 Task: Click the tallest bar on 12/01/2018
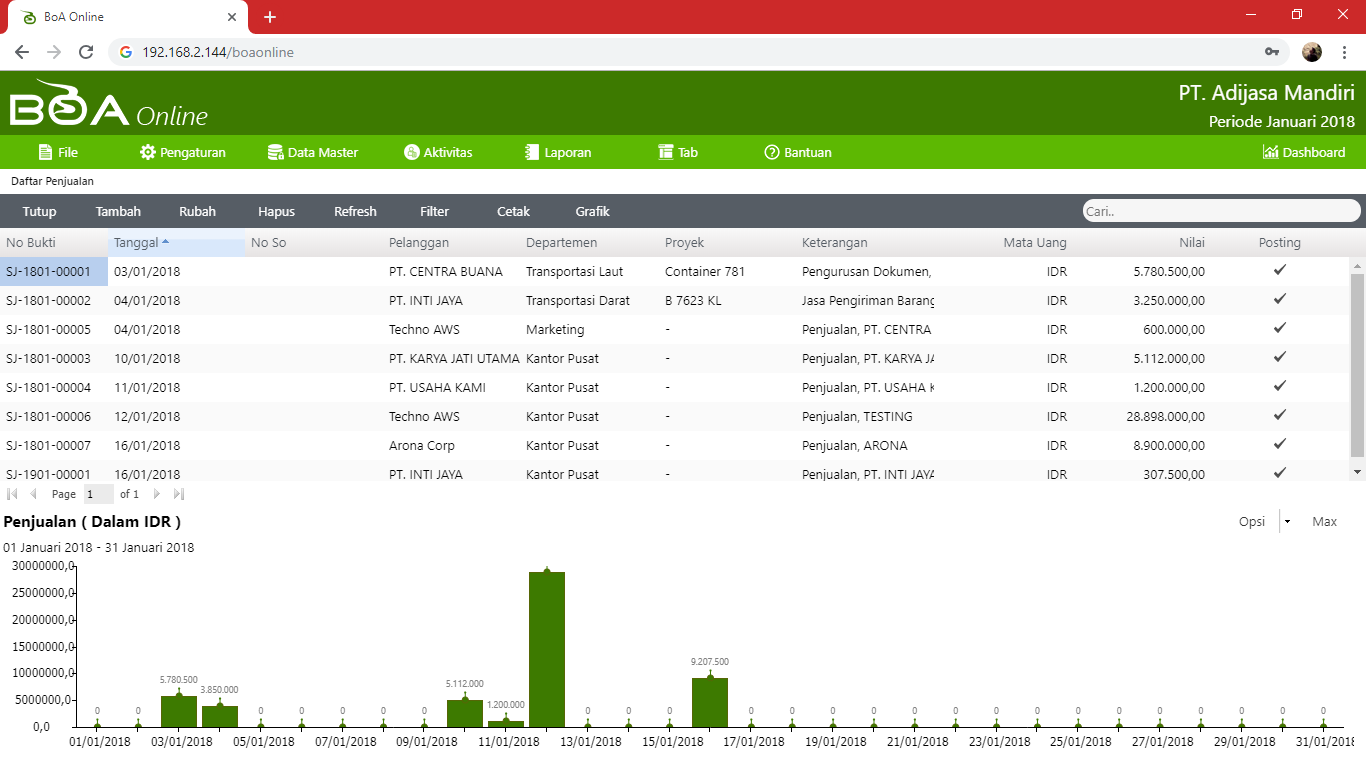tap(547, 648)
